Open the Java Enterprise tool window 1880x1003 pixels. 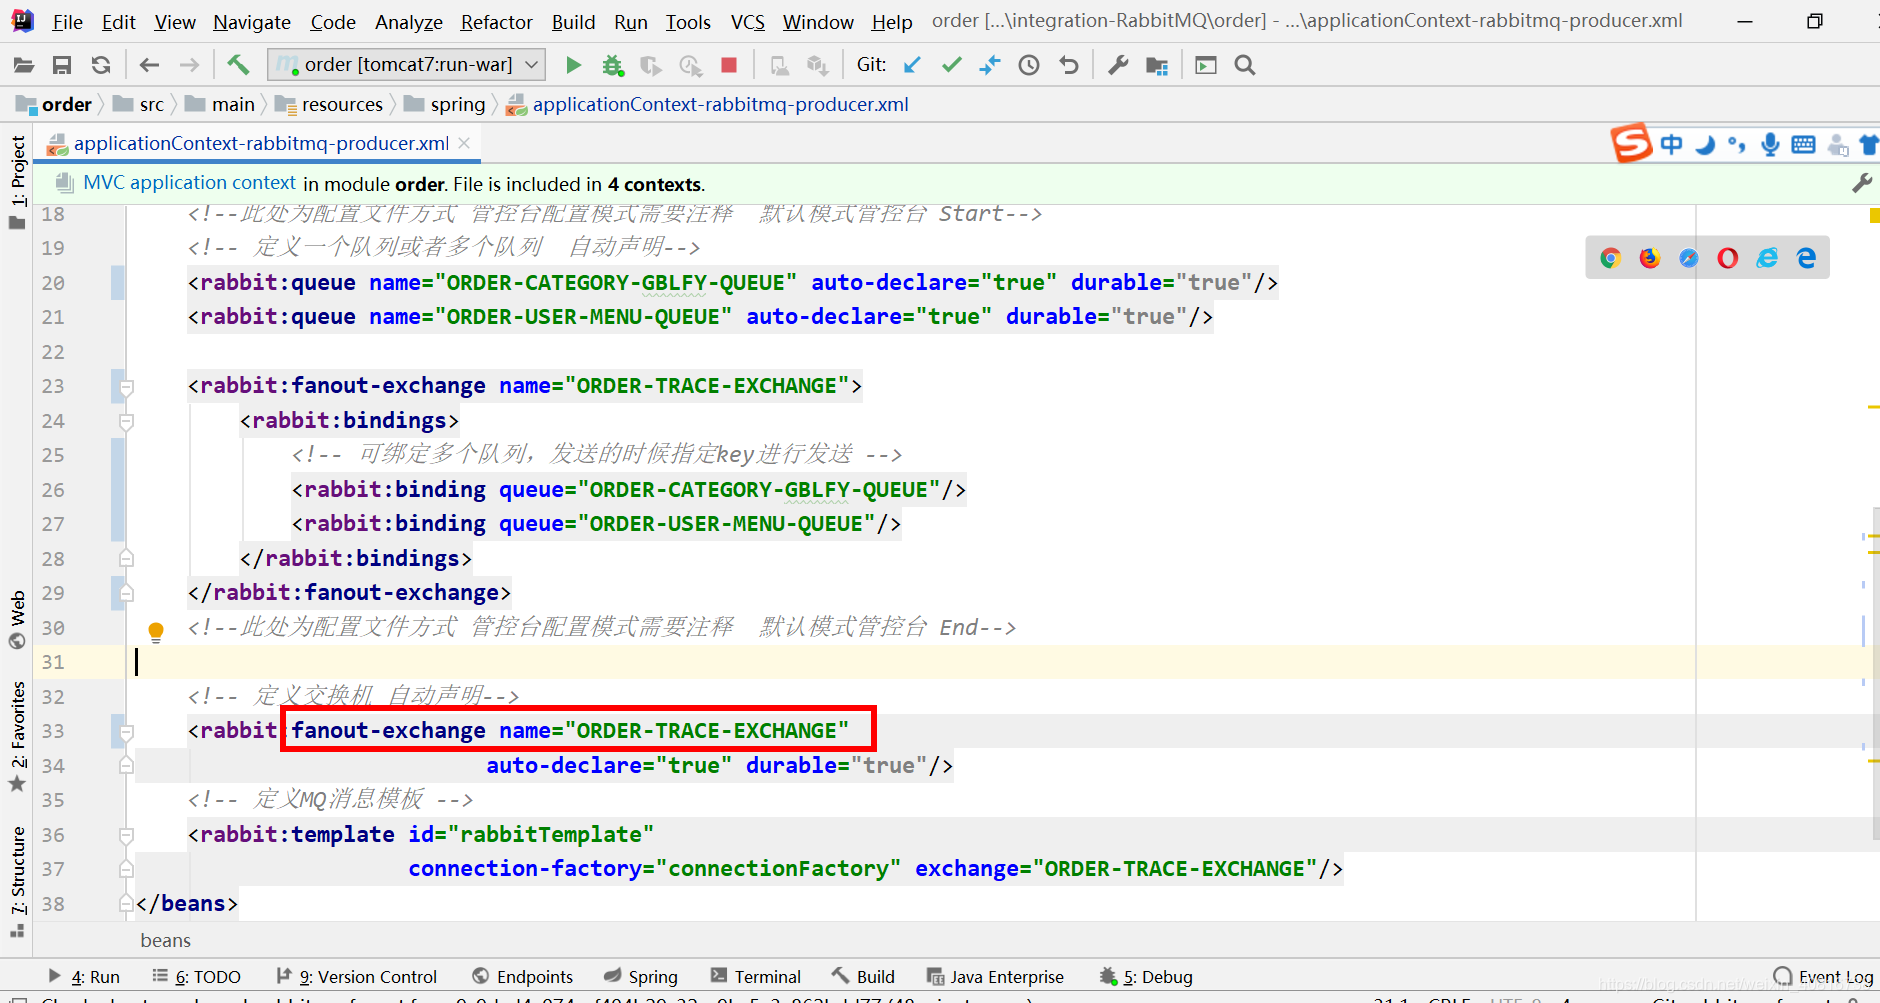point(996,977)
